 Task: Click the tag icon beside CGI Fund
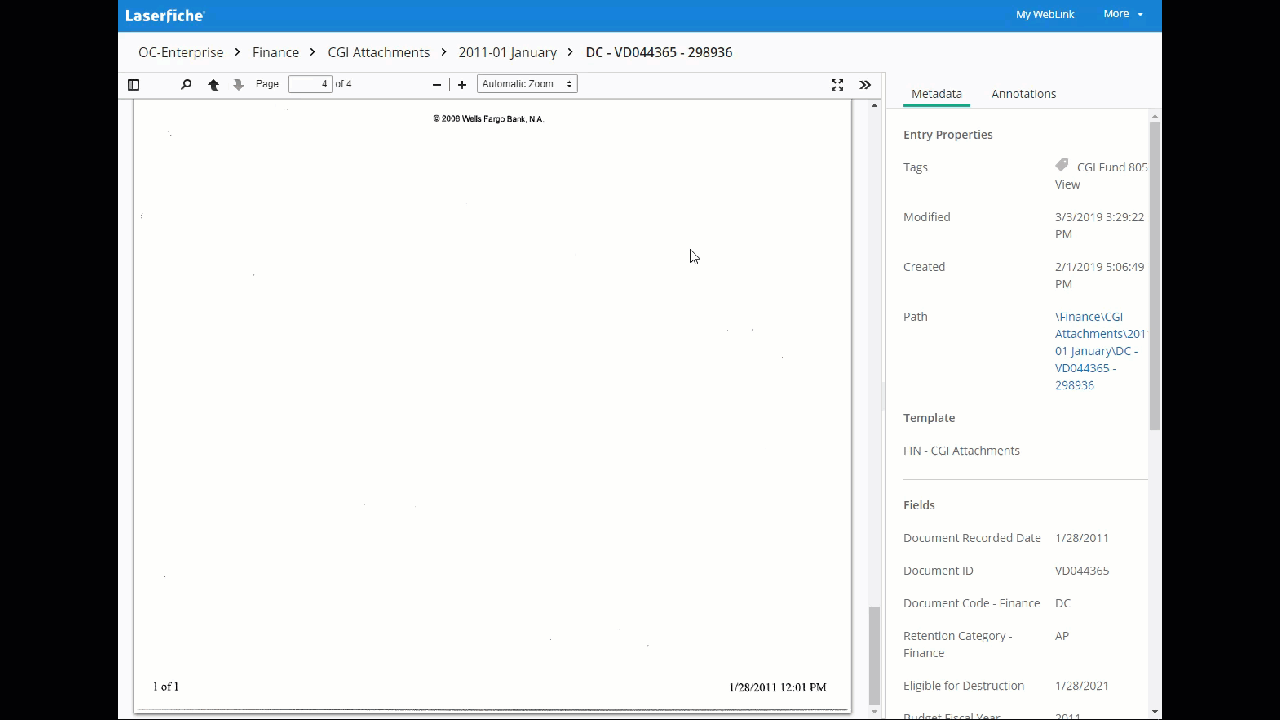tap(1062, 166)
